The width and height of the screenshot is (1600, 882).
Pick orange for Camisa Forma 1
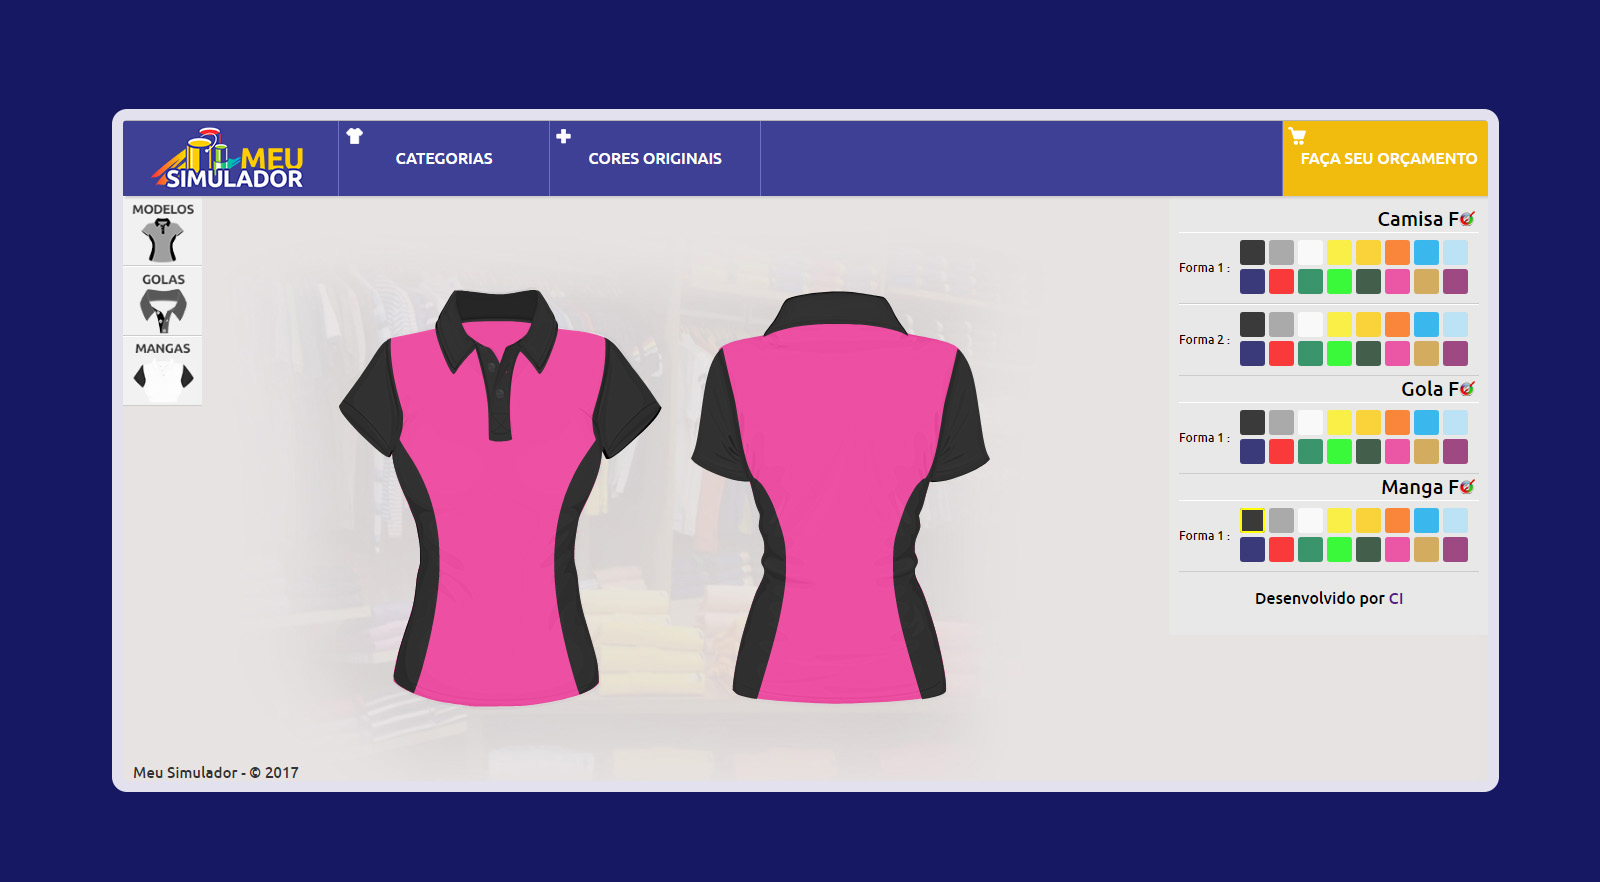[1397, 252]
